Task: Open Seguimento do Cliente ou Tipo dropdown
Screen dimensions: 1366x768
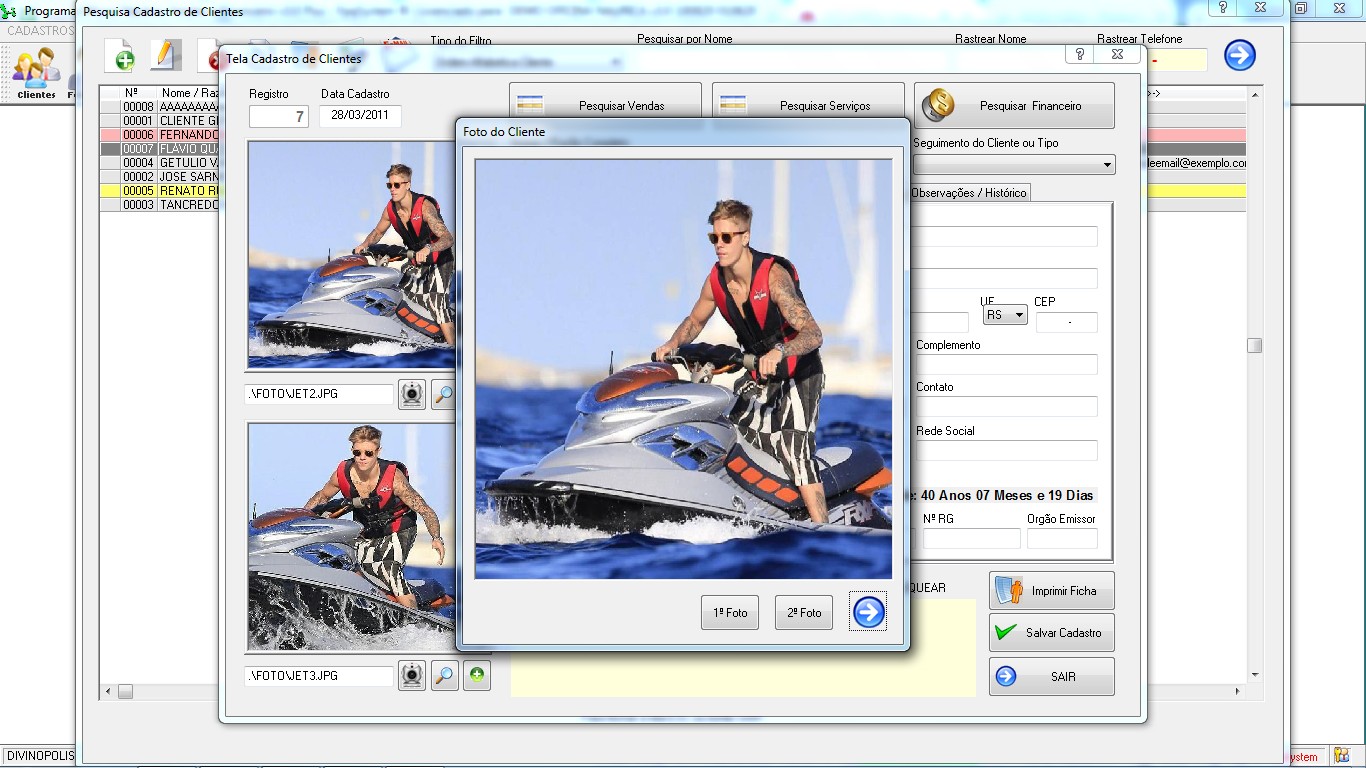Action: point(1107,164)
